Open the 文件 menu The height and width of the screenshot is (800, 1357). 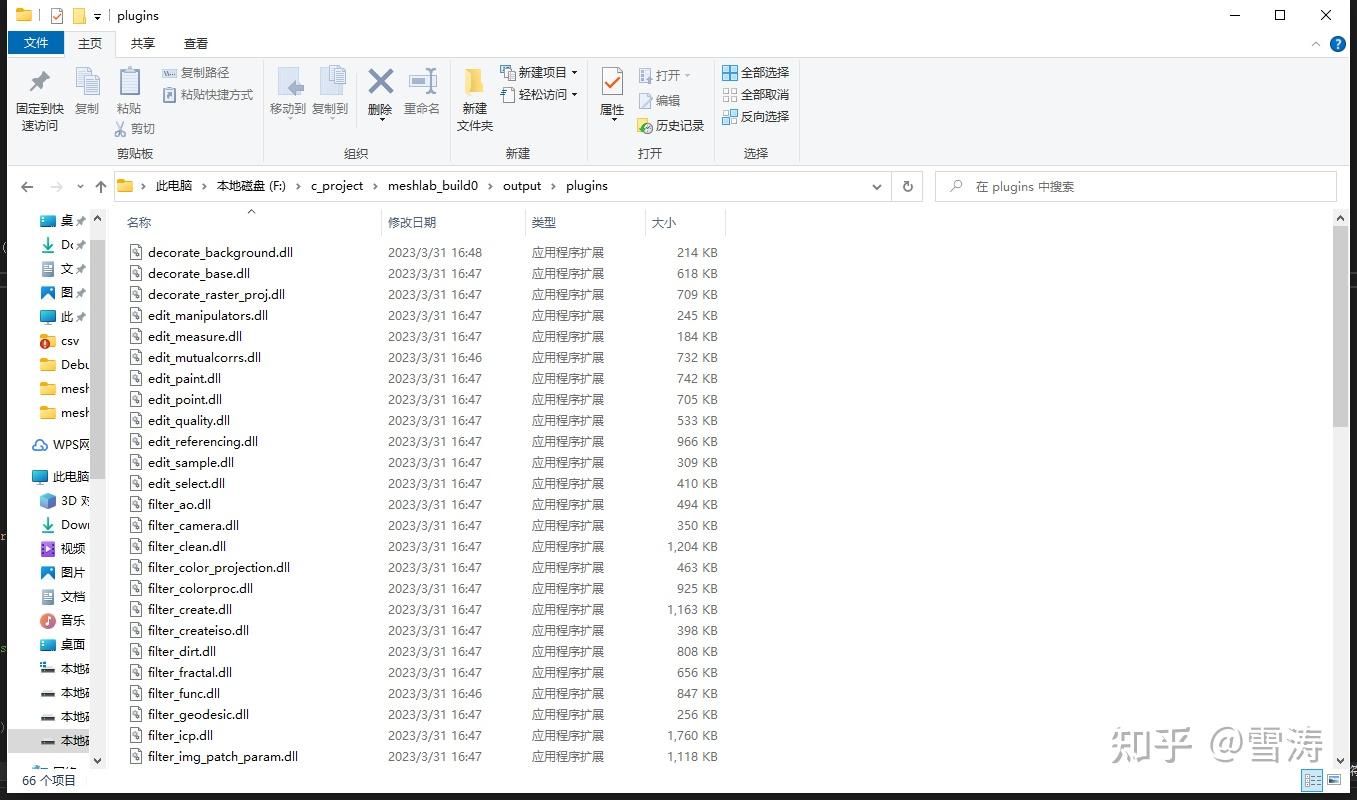35,43
